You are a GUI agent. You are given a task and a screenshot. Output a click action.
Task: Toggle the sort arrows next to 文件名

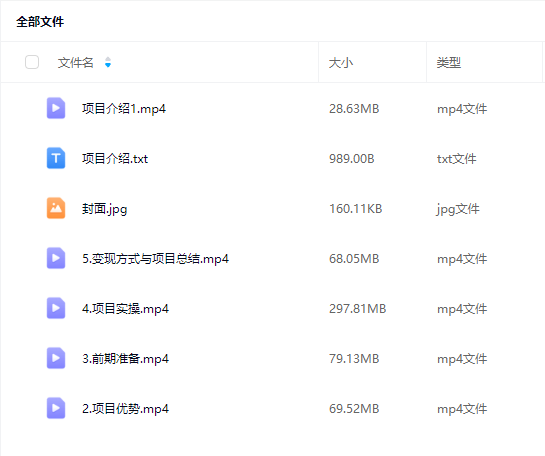(x=108, y=62)
